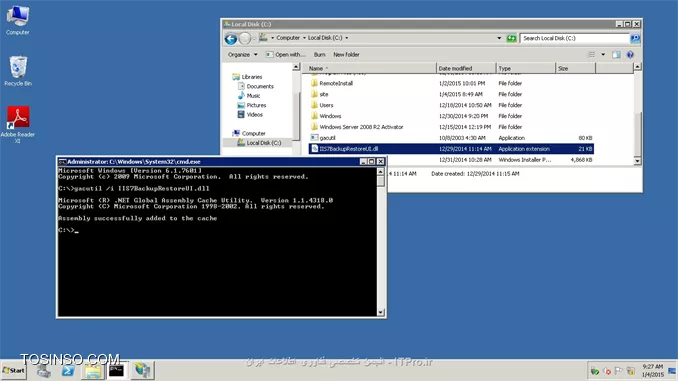The width and height of the screenshot is (678, 381).
Task: Select Libraries in the navigation pane
Action: [247, 77]
